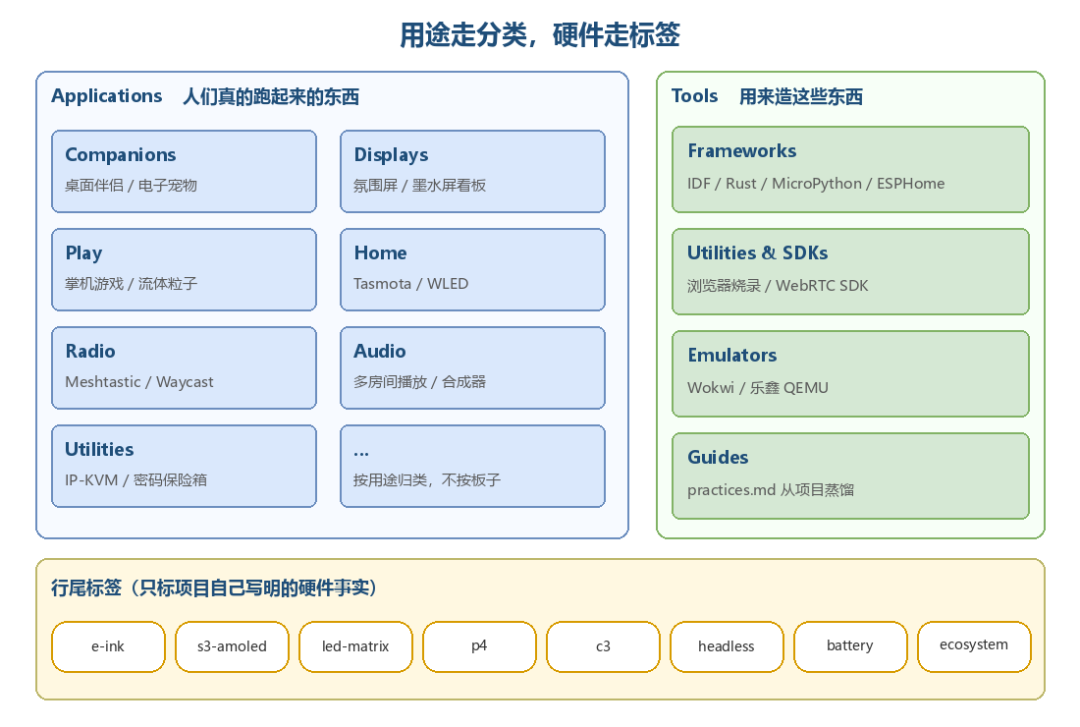The image size is (1080, 727).
Task: Click the Applications section heading
Action: pos(107,96)
